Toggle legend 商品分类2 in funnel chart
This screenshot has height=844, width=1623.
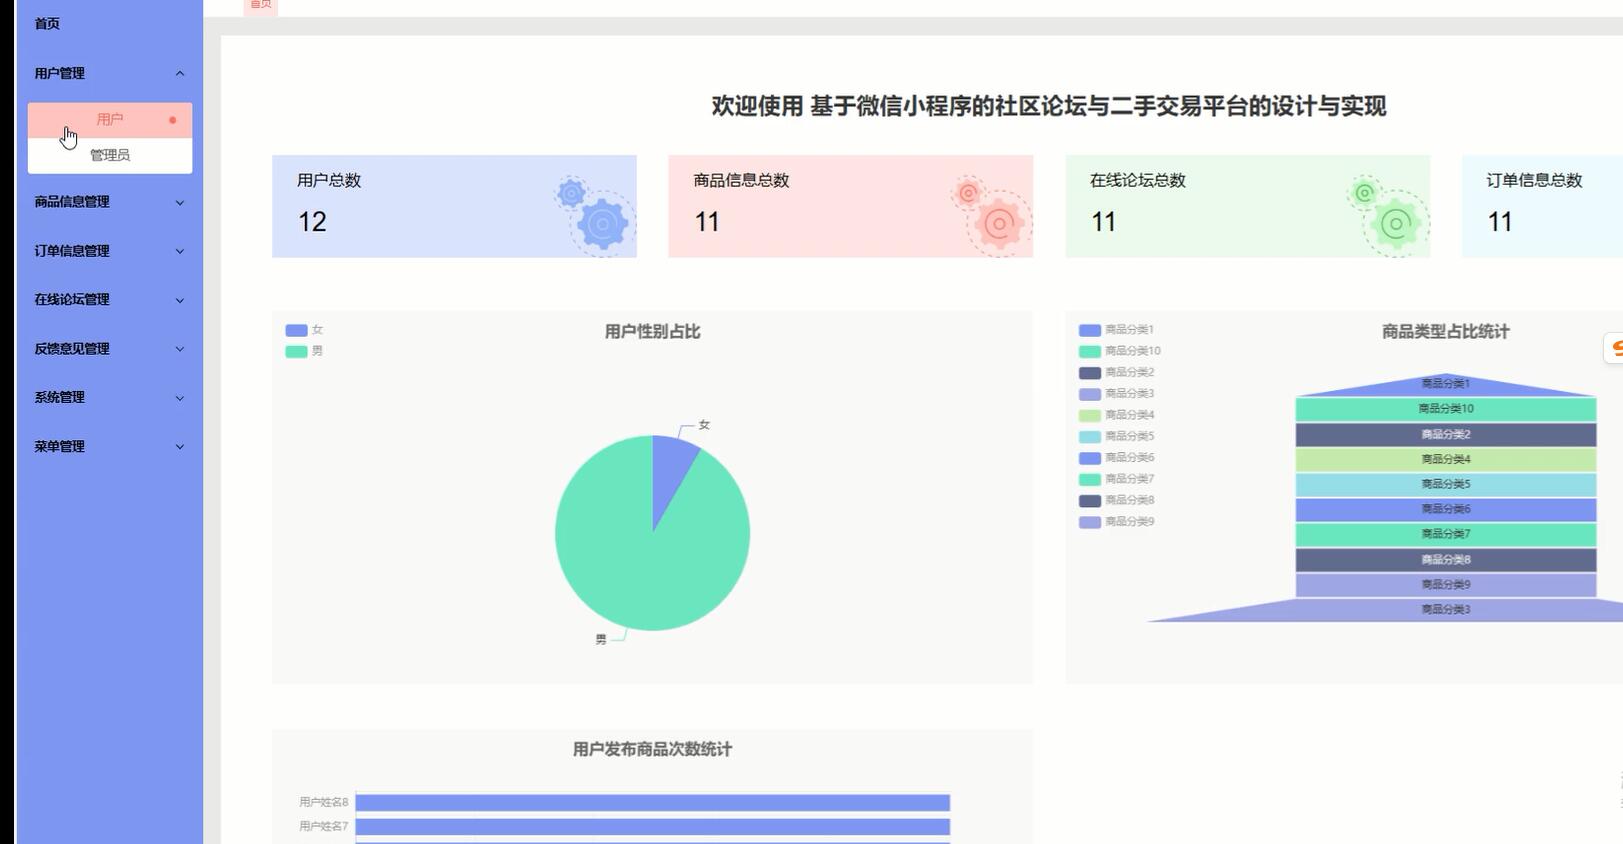1116,372
